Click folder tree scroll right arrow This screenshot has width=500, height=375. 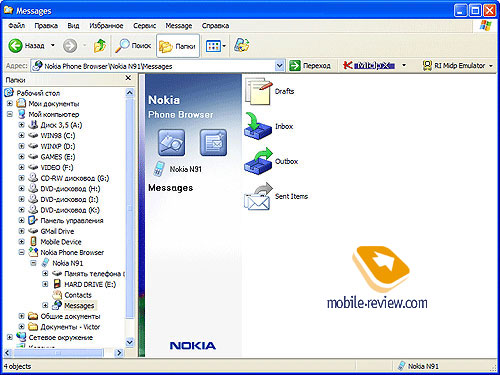point(119,352)
